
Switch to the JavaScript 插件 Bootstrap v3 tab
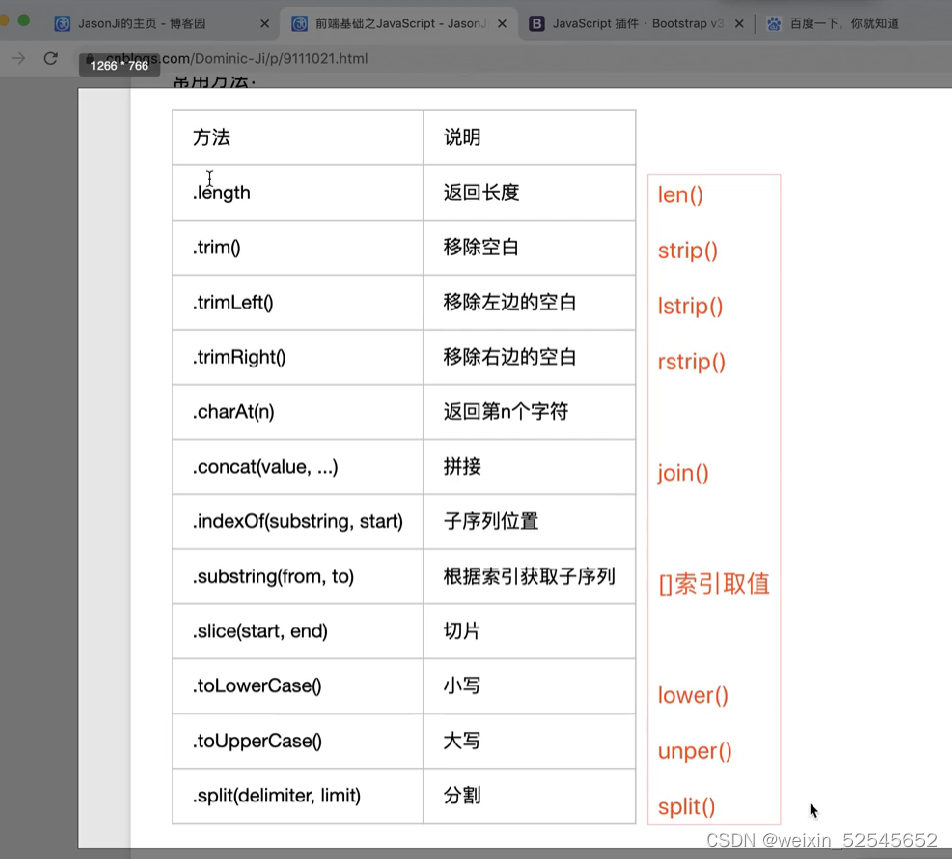point(640,23)
